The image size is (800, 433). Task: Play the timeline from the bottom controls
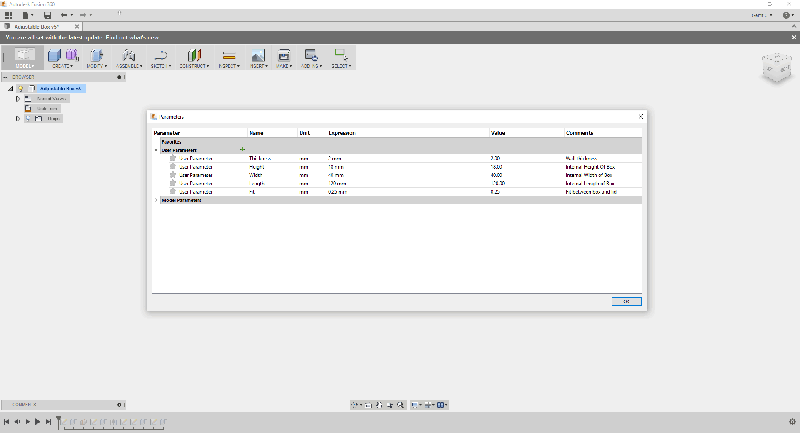click(x=29, y=422)
